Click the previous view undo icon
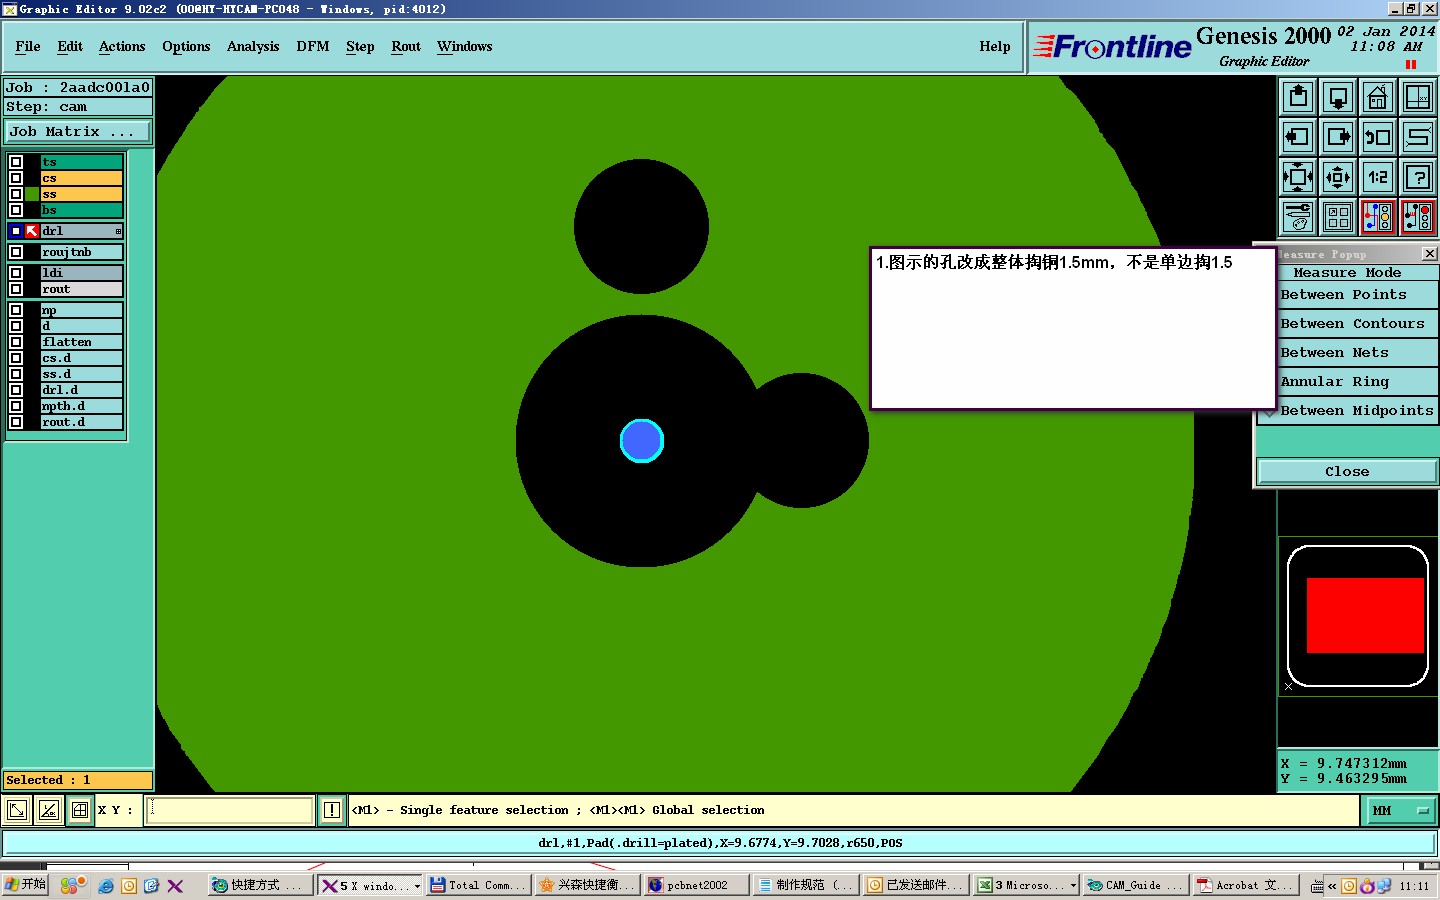 pos(1378,137)
